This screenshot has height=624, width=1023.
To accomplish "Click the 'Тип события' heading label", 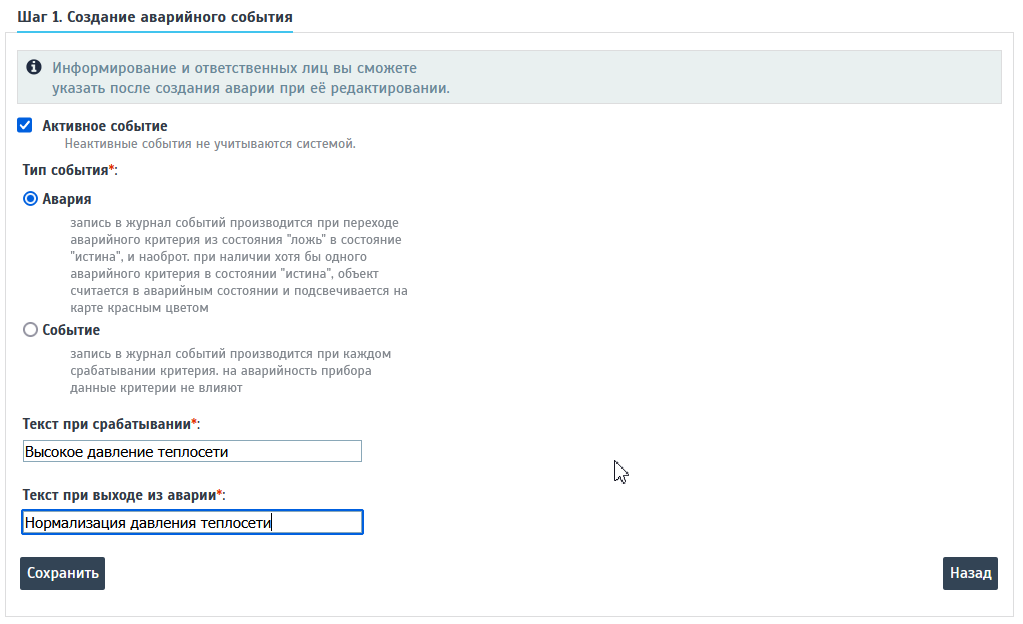I will tap(69, 170).
